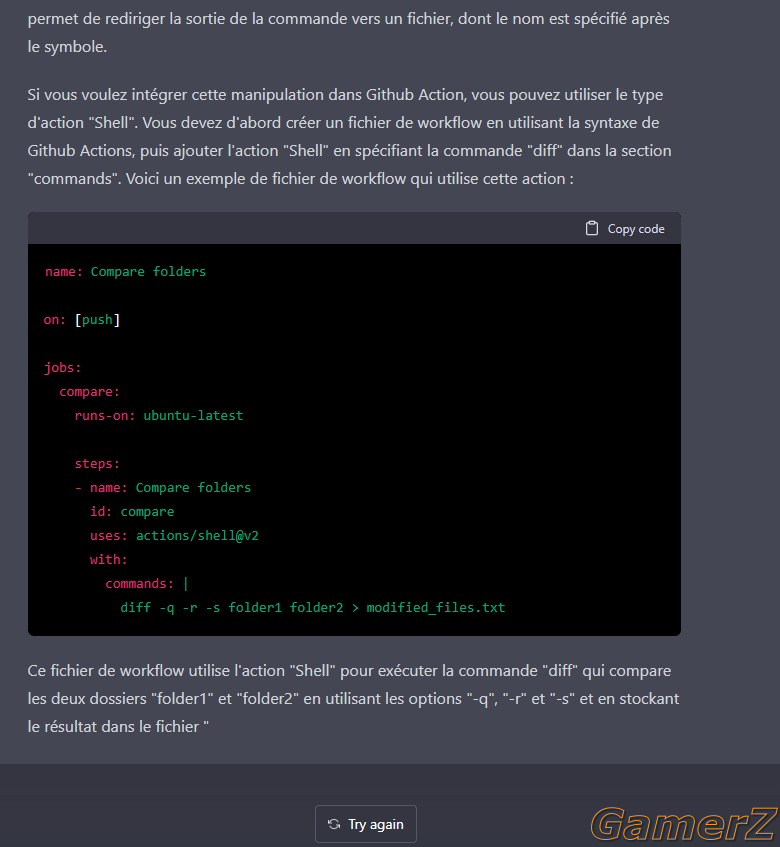The image size is (780, 847).
Task: Click the phrase "le résultat dans le fichier"
Action: 113,727
